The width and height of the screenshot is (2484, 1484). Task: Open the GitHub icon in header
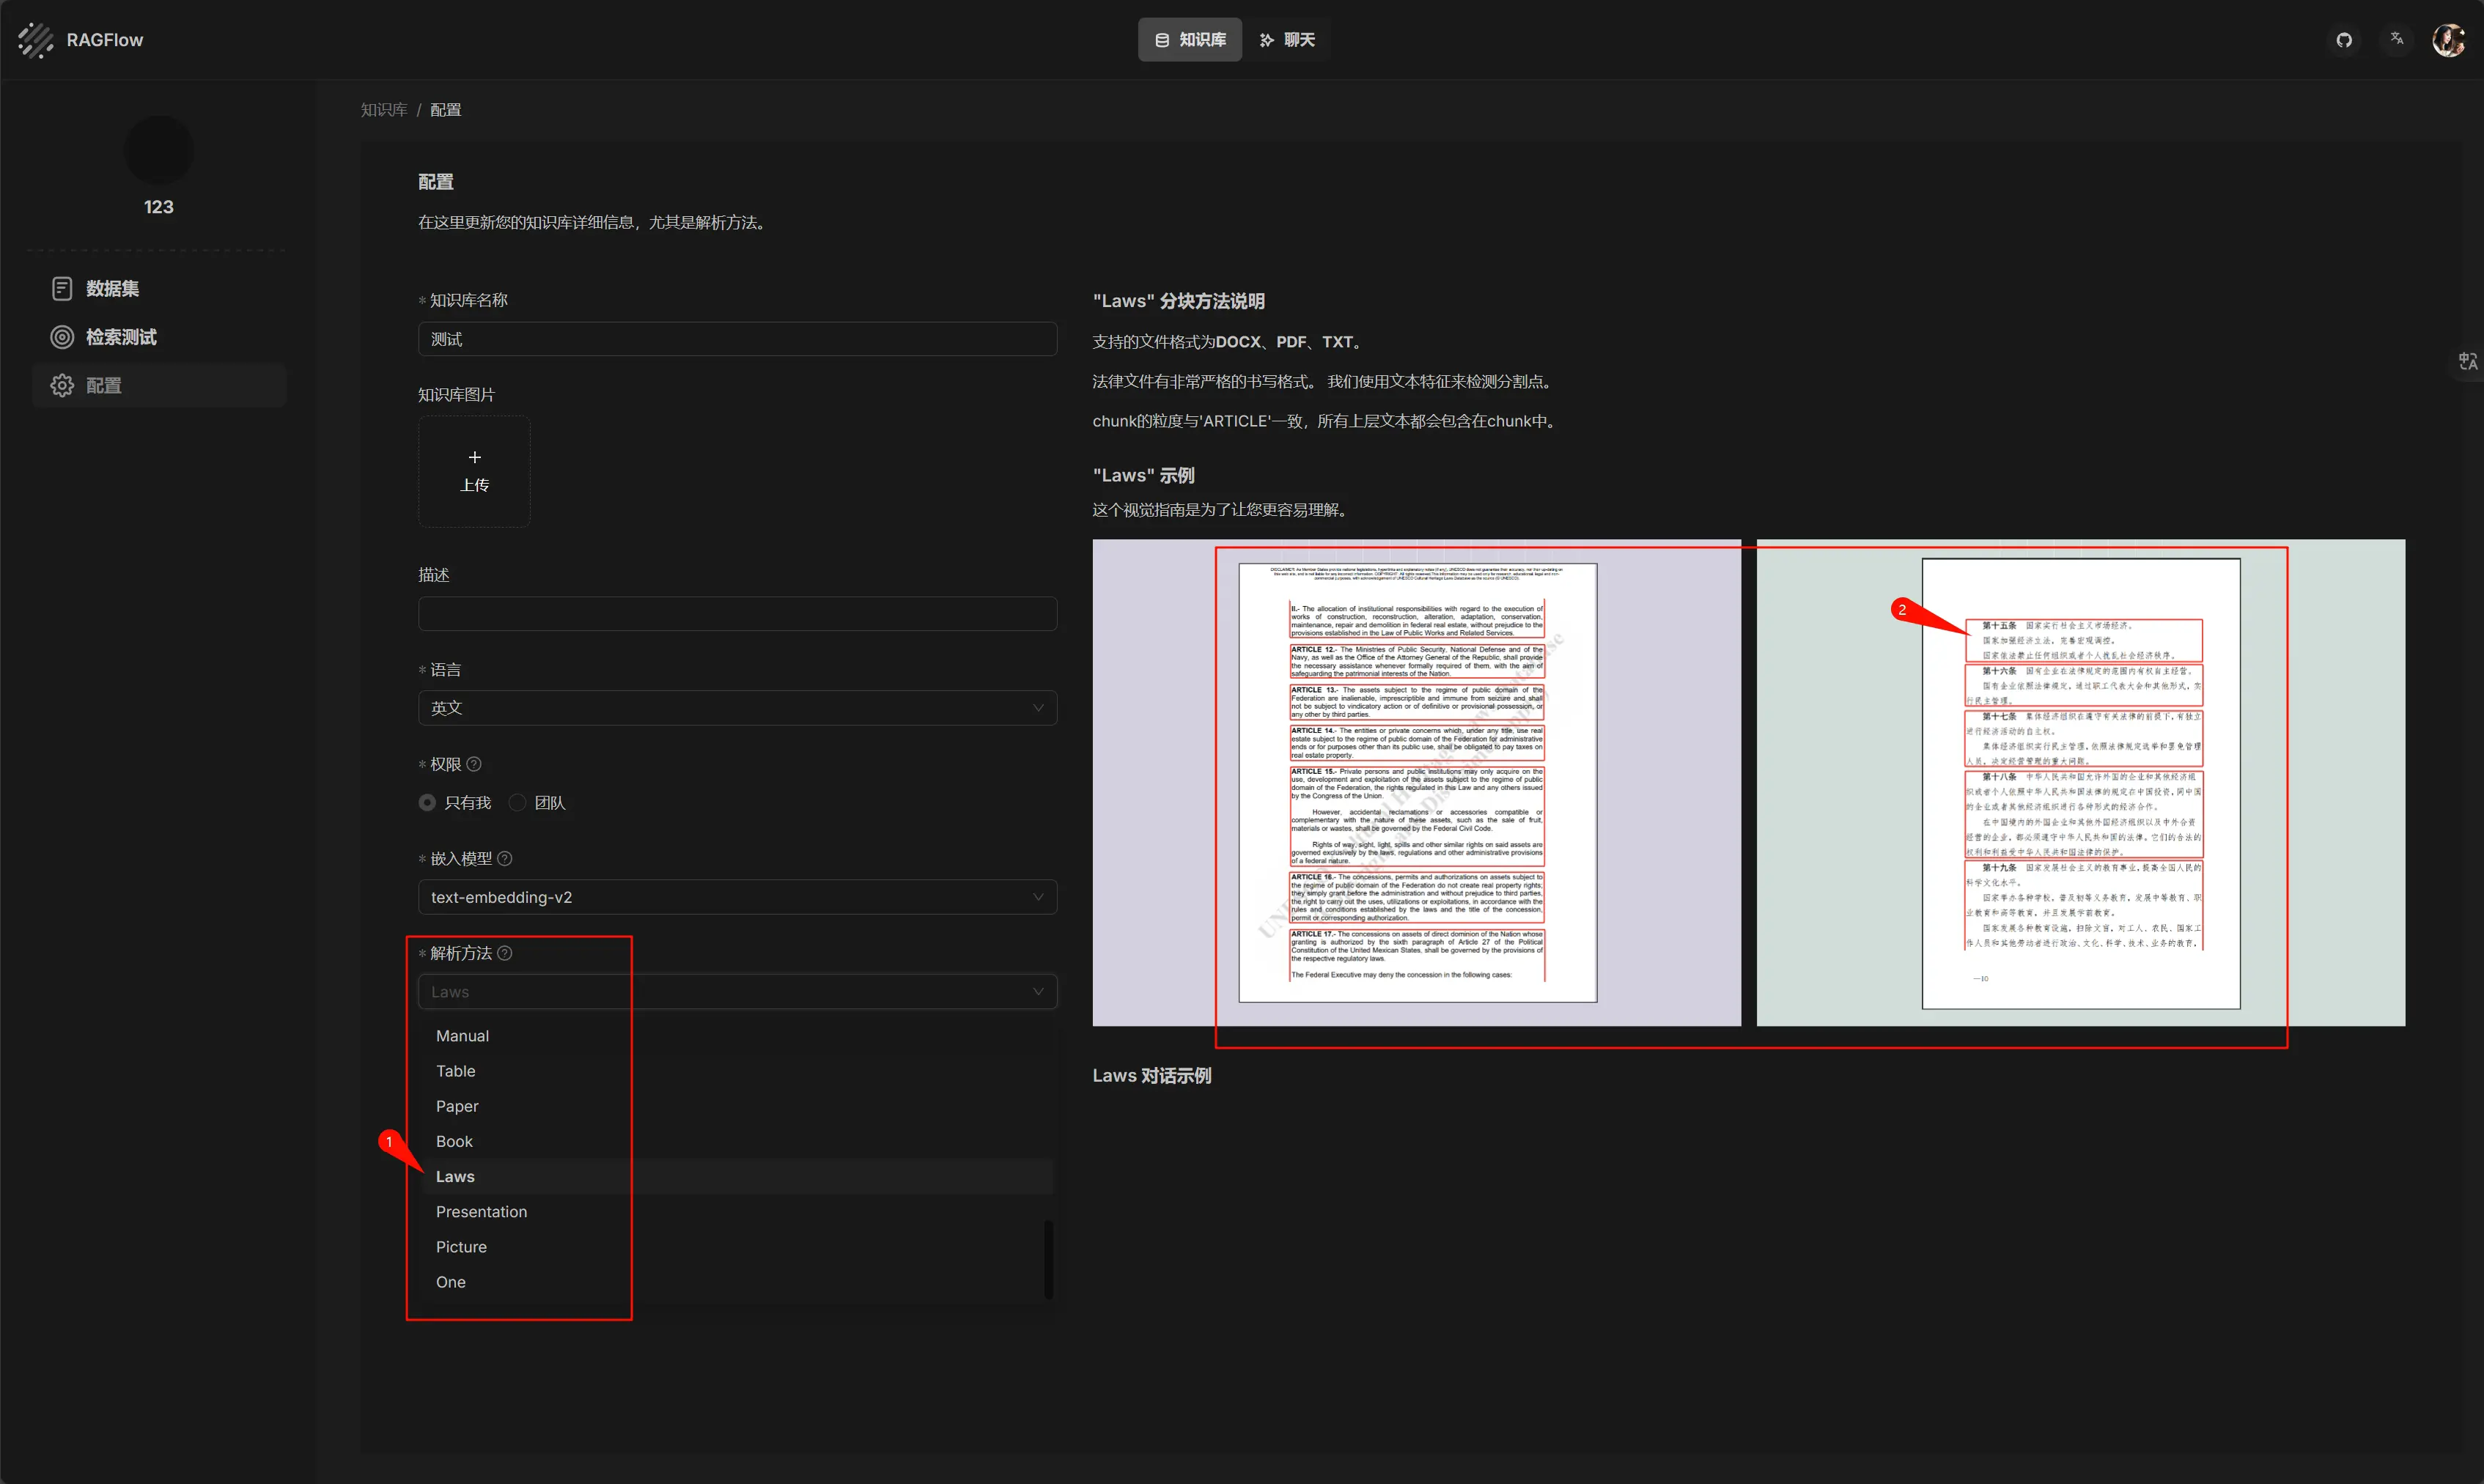[2343, 40]
